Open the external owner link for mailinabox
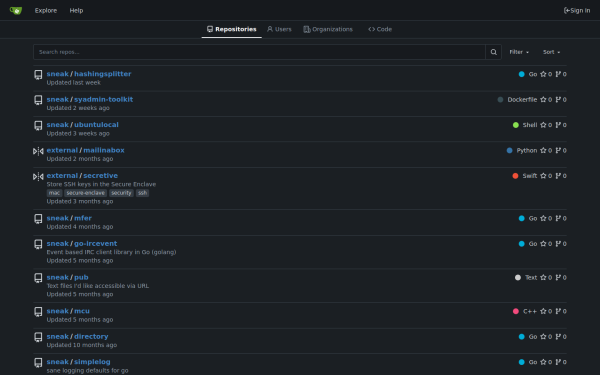 tap(62, 150)
